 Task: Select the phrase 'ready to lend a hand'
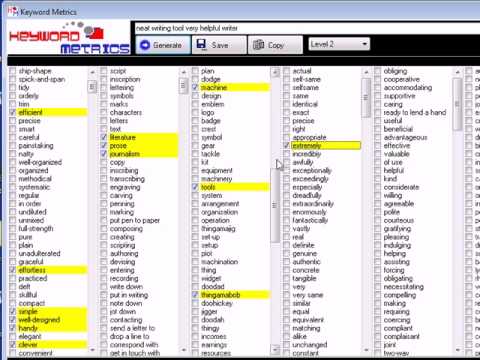tap(415, 112)
